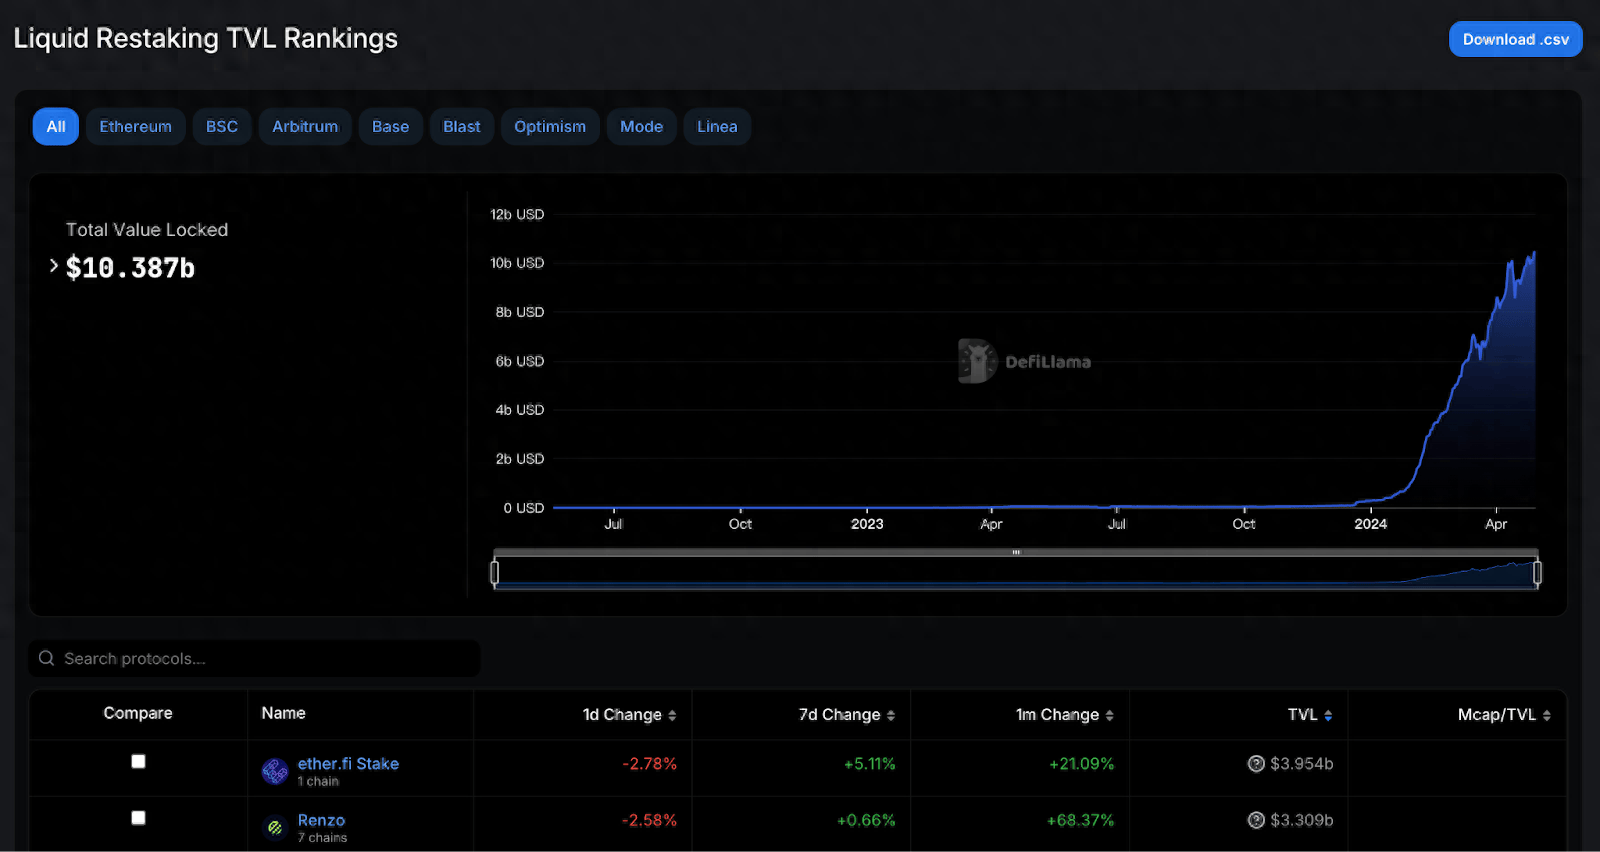
Task: Focus the Search protocols input field
Action: (260, 658)
